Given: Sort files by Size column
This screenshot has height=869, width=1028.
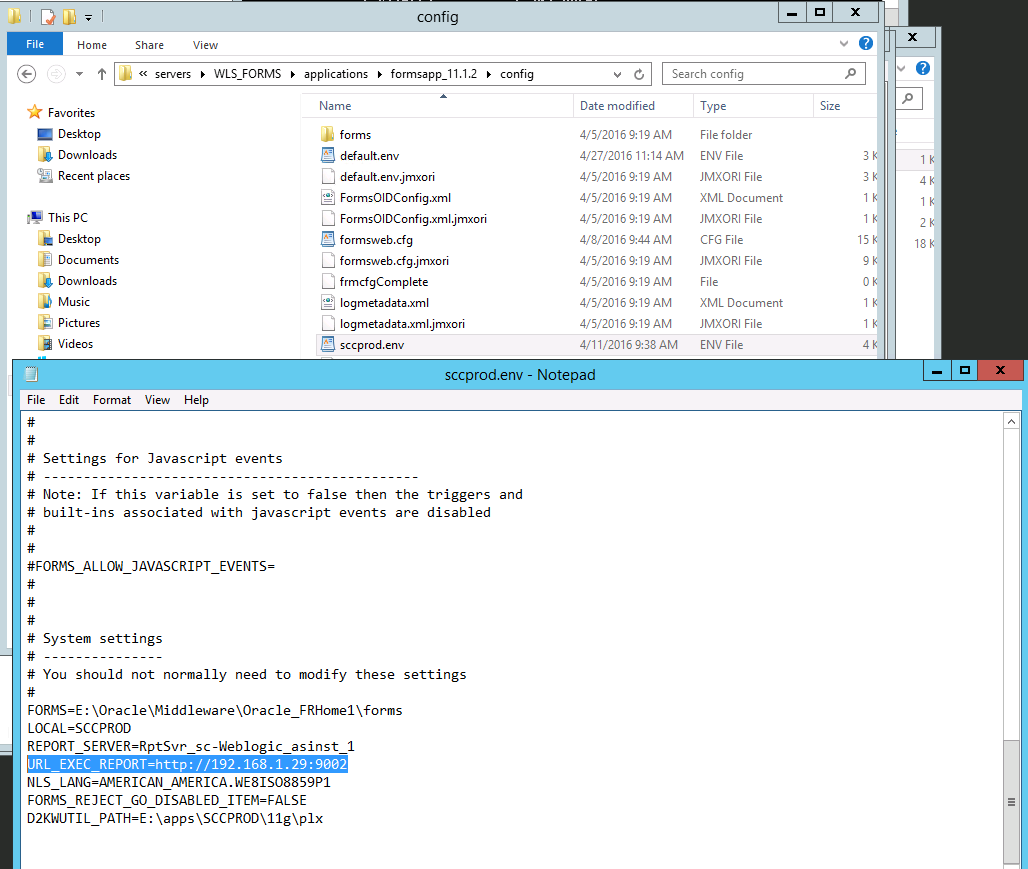Looking at the screenshot, I should click(x=829, y=106).
